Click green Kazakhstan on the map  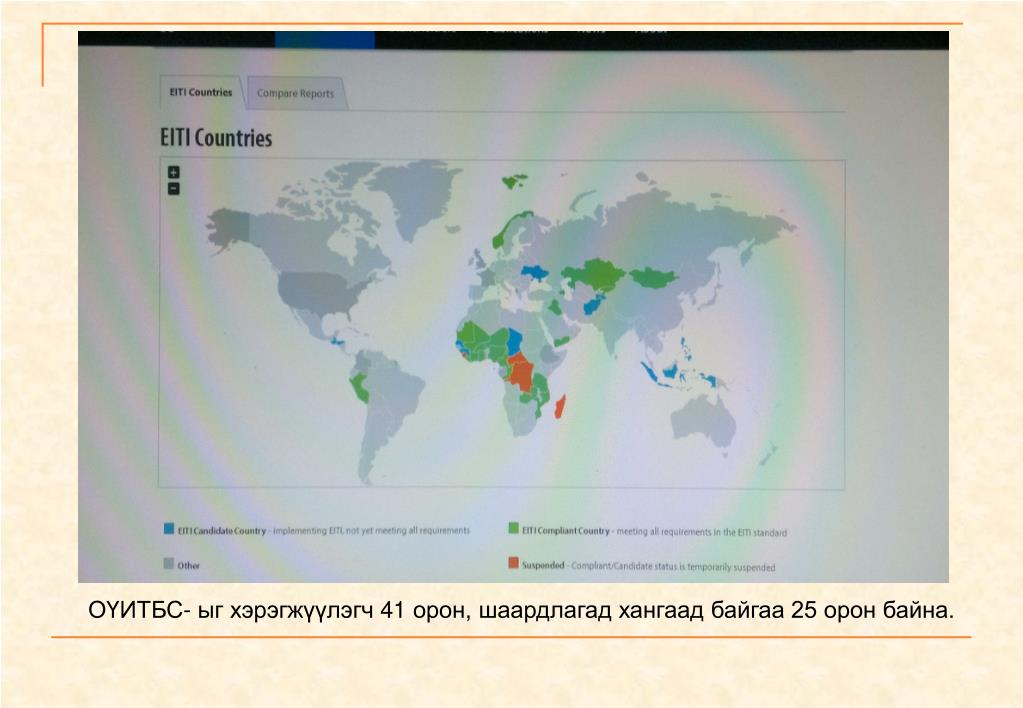(x=597, y=274)
